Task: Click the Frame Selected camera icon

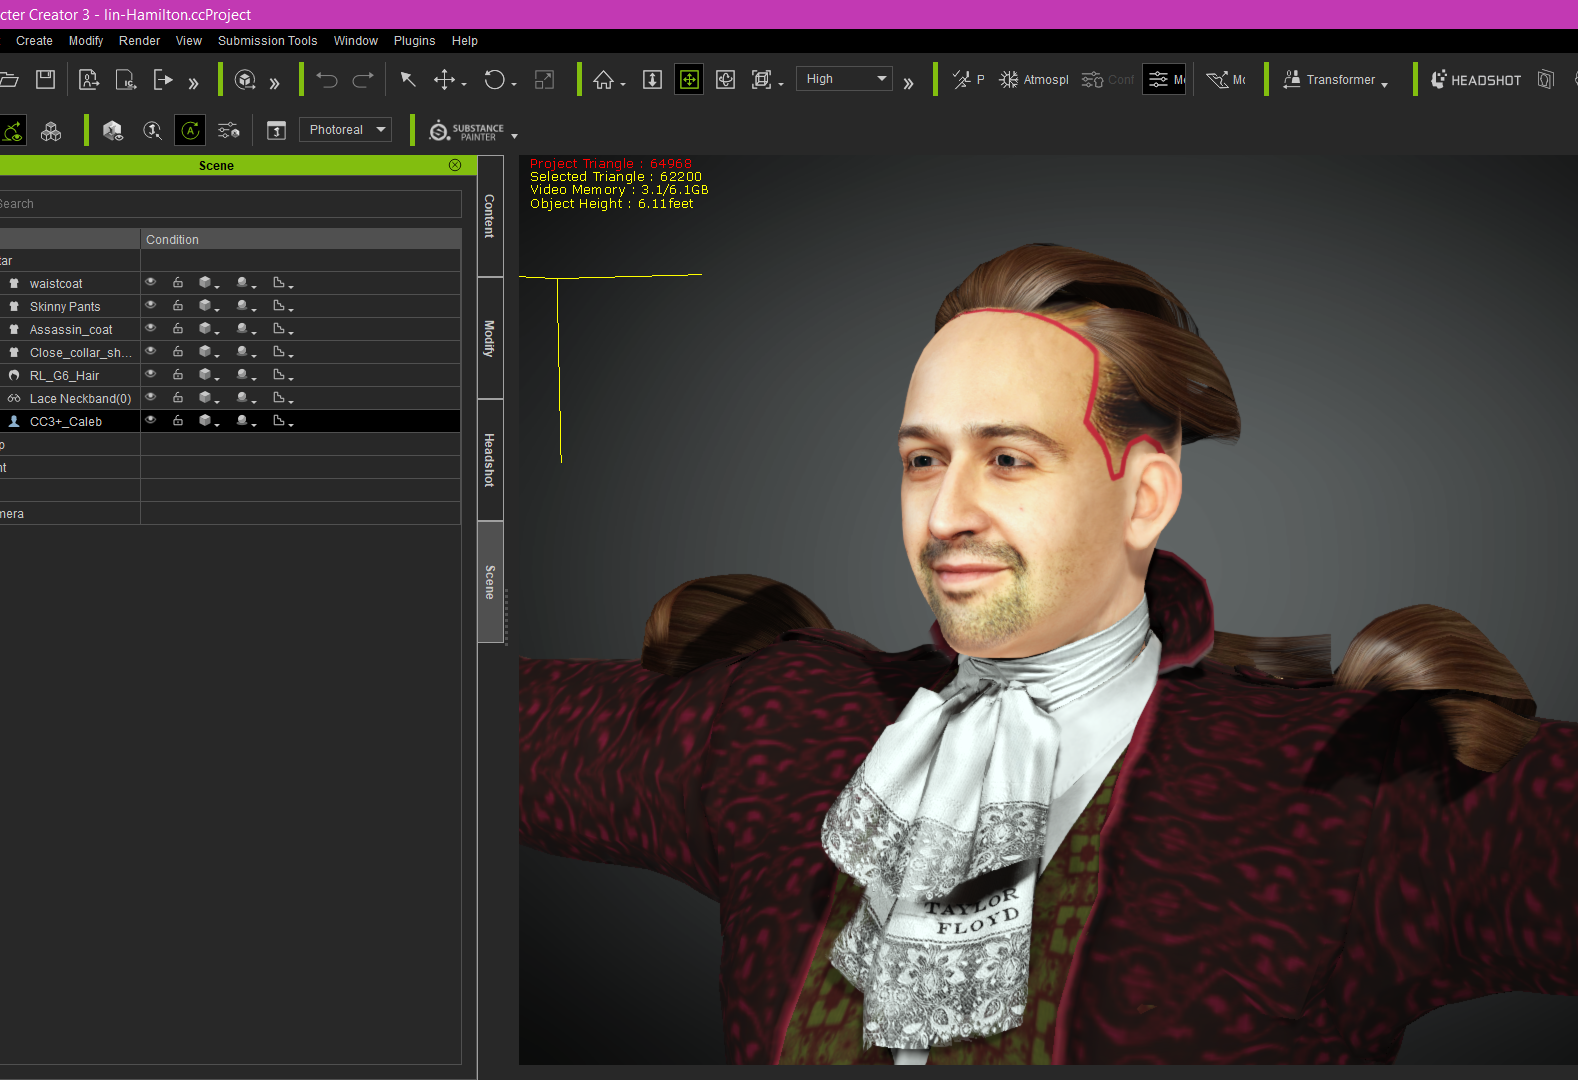Action: pos(762,80)
